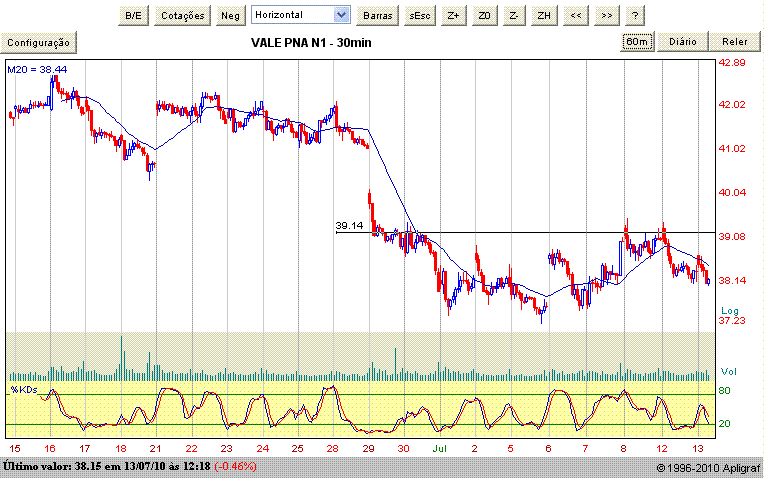The height and width of the screenshot is (478, 764).
Task: Move chart forward with >> button
Action: pos(607,16)
